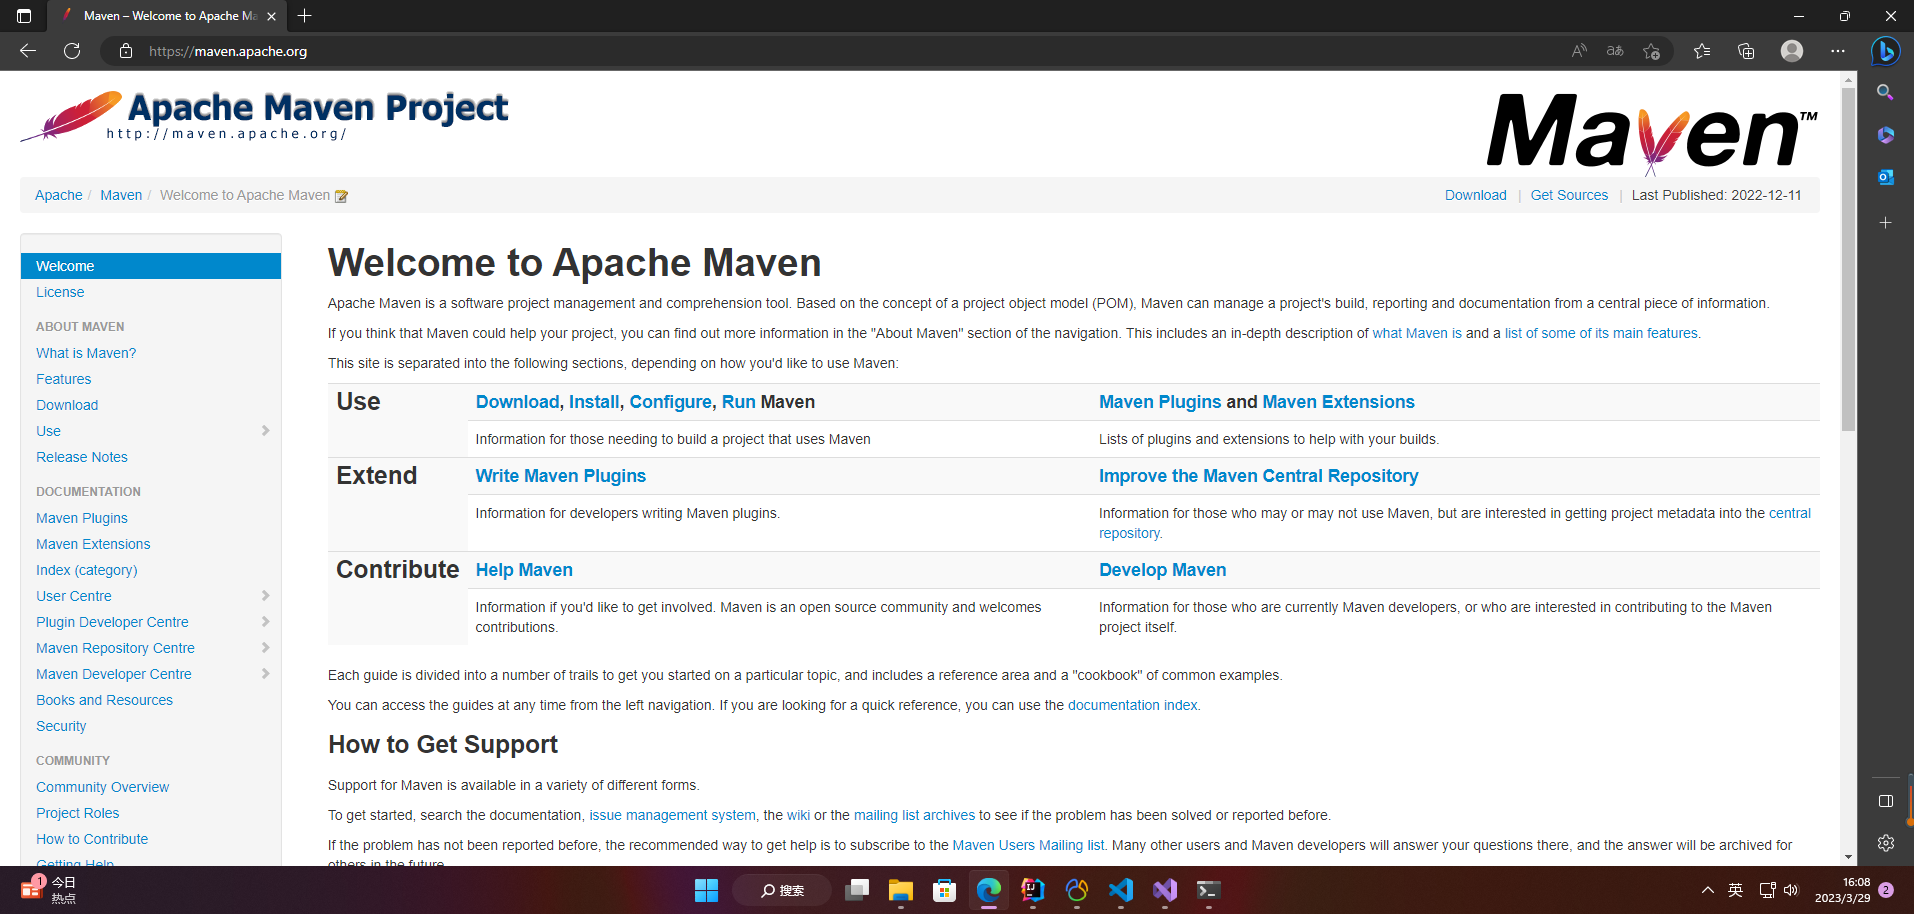This screenshot has width=1914, height=914.
Task: View site information via the lock icon
Action: (x=126, y=51)
